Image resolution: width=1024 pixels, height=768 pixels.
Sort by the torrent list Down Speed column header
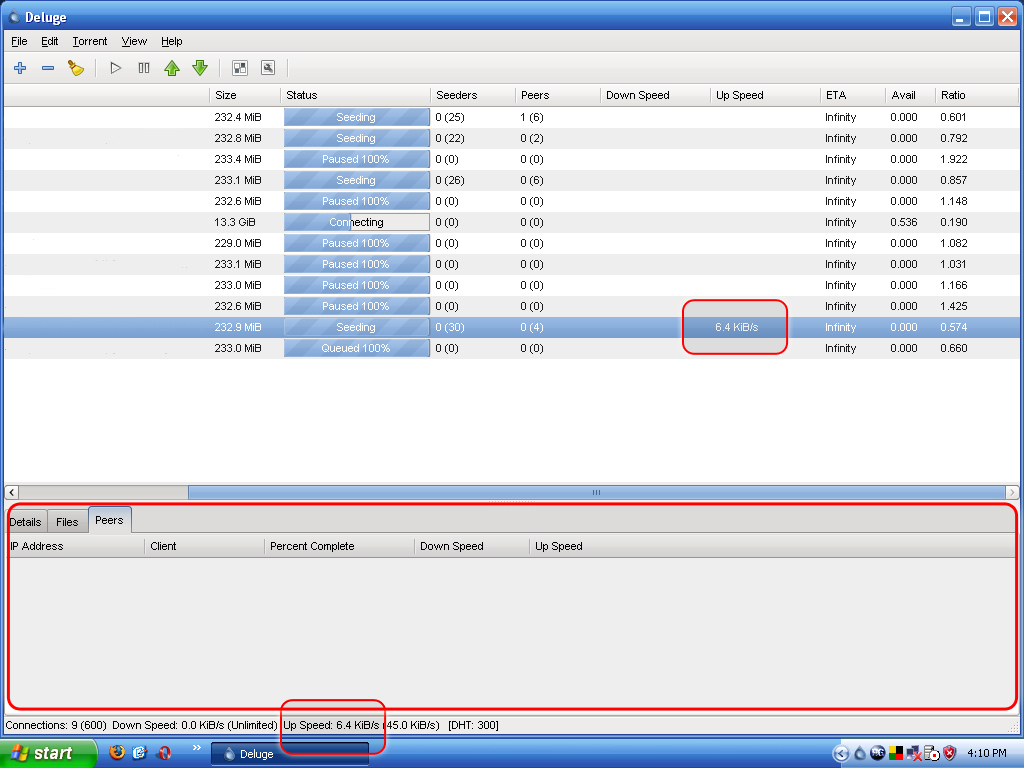[655, 95]
